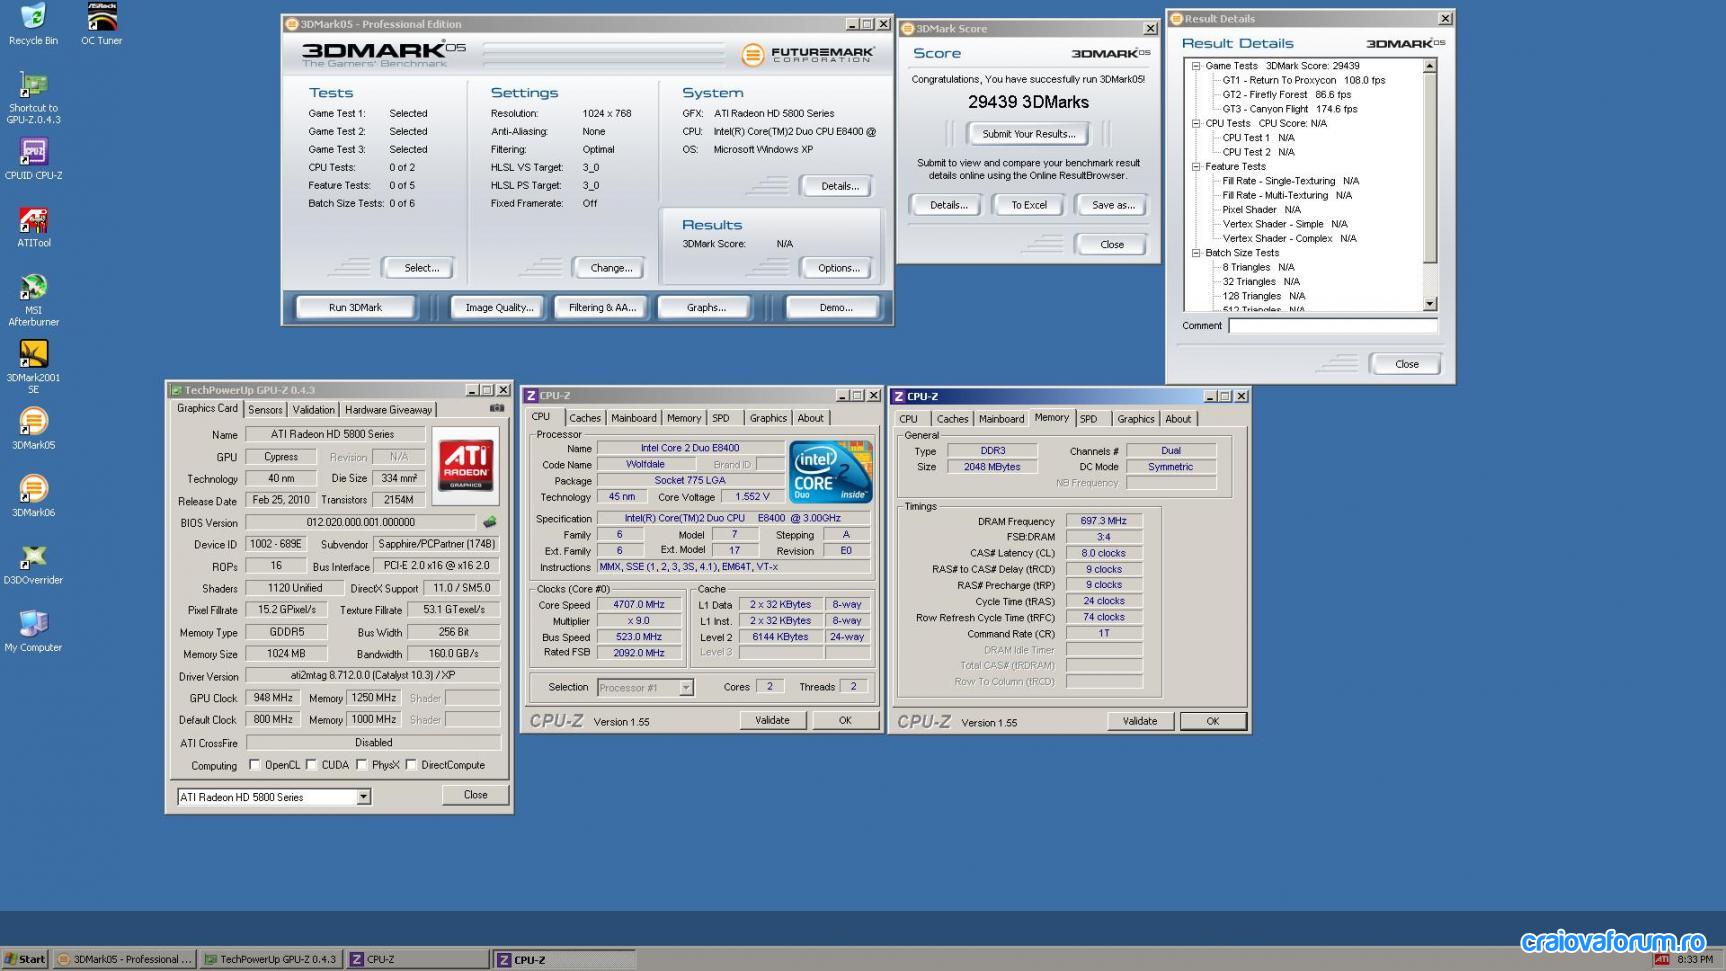Open the Recycle Bin desktop icon
The height and width of the screenshot is (971, 1726).
click(x=33, y=24)
